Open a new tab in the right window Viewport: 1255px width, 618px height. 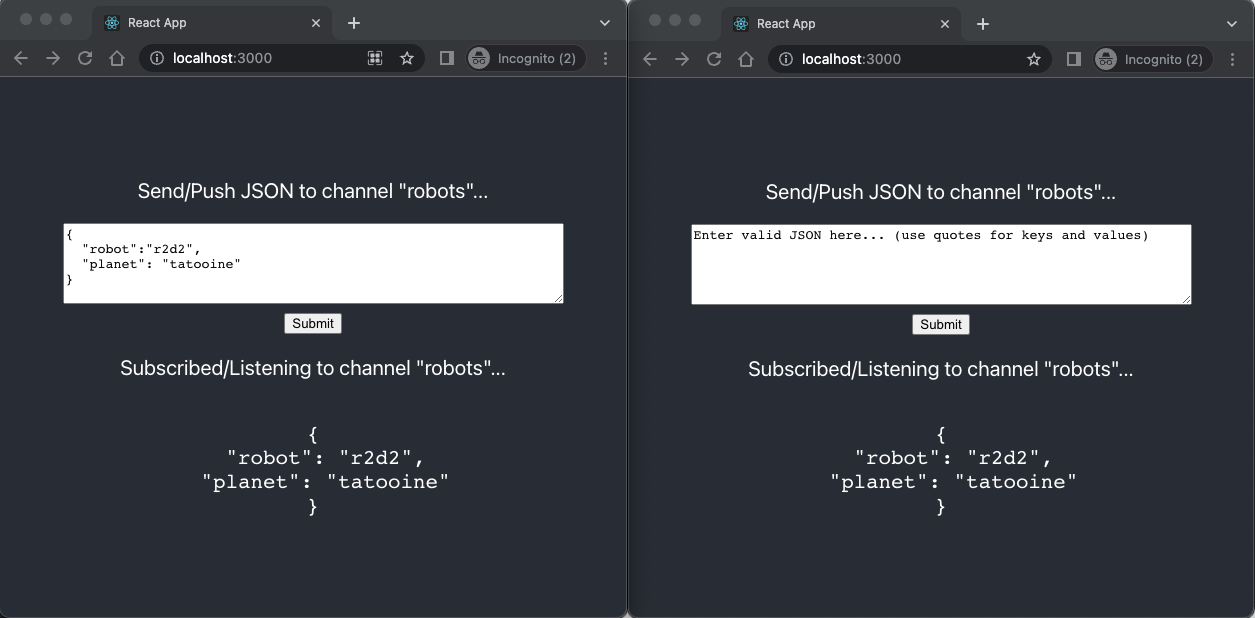point(982,22)
